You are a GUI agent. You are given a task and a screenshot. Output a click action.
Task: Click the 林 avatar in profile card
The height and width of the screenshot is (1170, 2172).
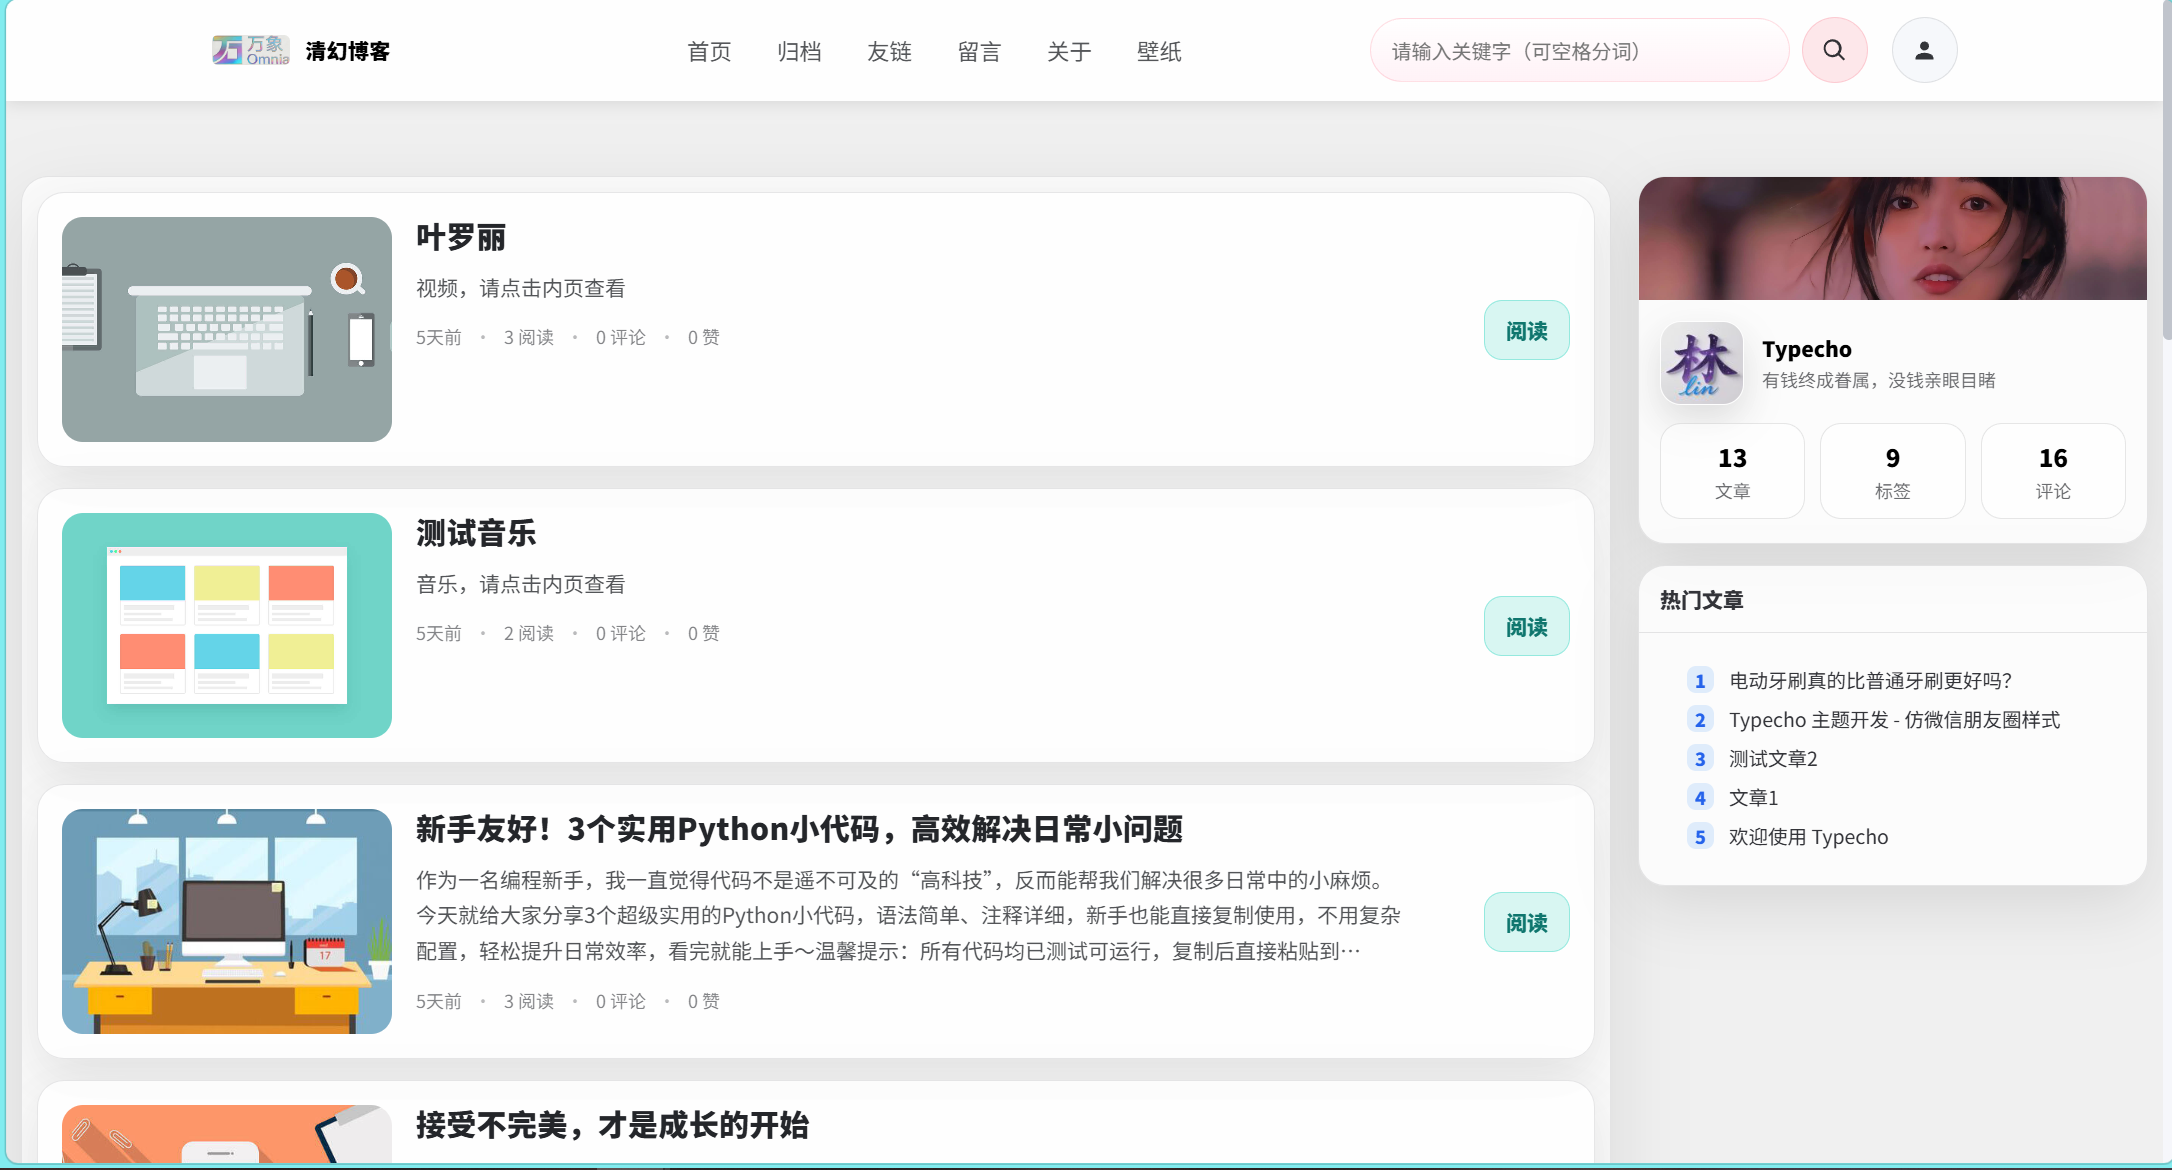pyautogui.click(x=1701, y=363)
